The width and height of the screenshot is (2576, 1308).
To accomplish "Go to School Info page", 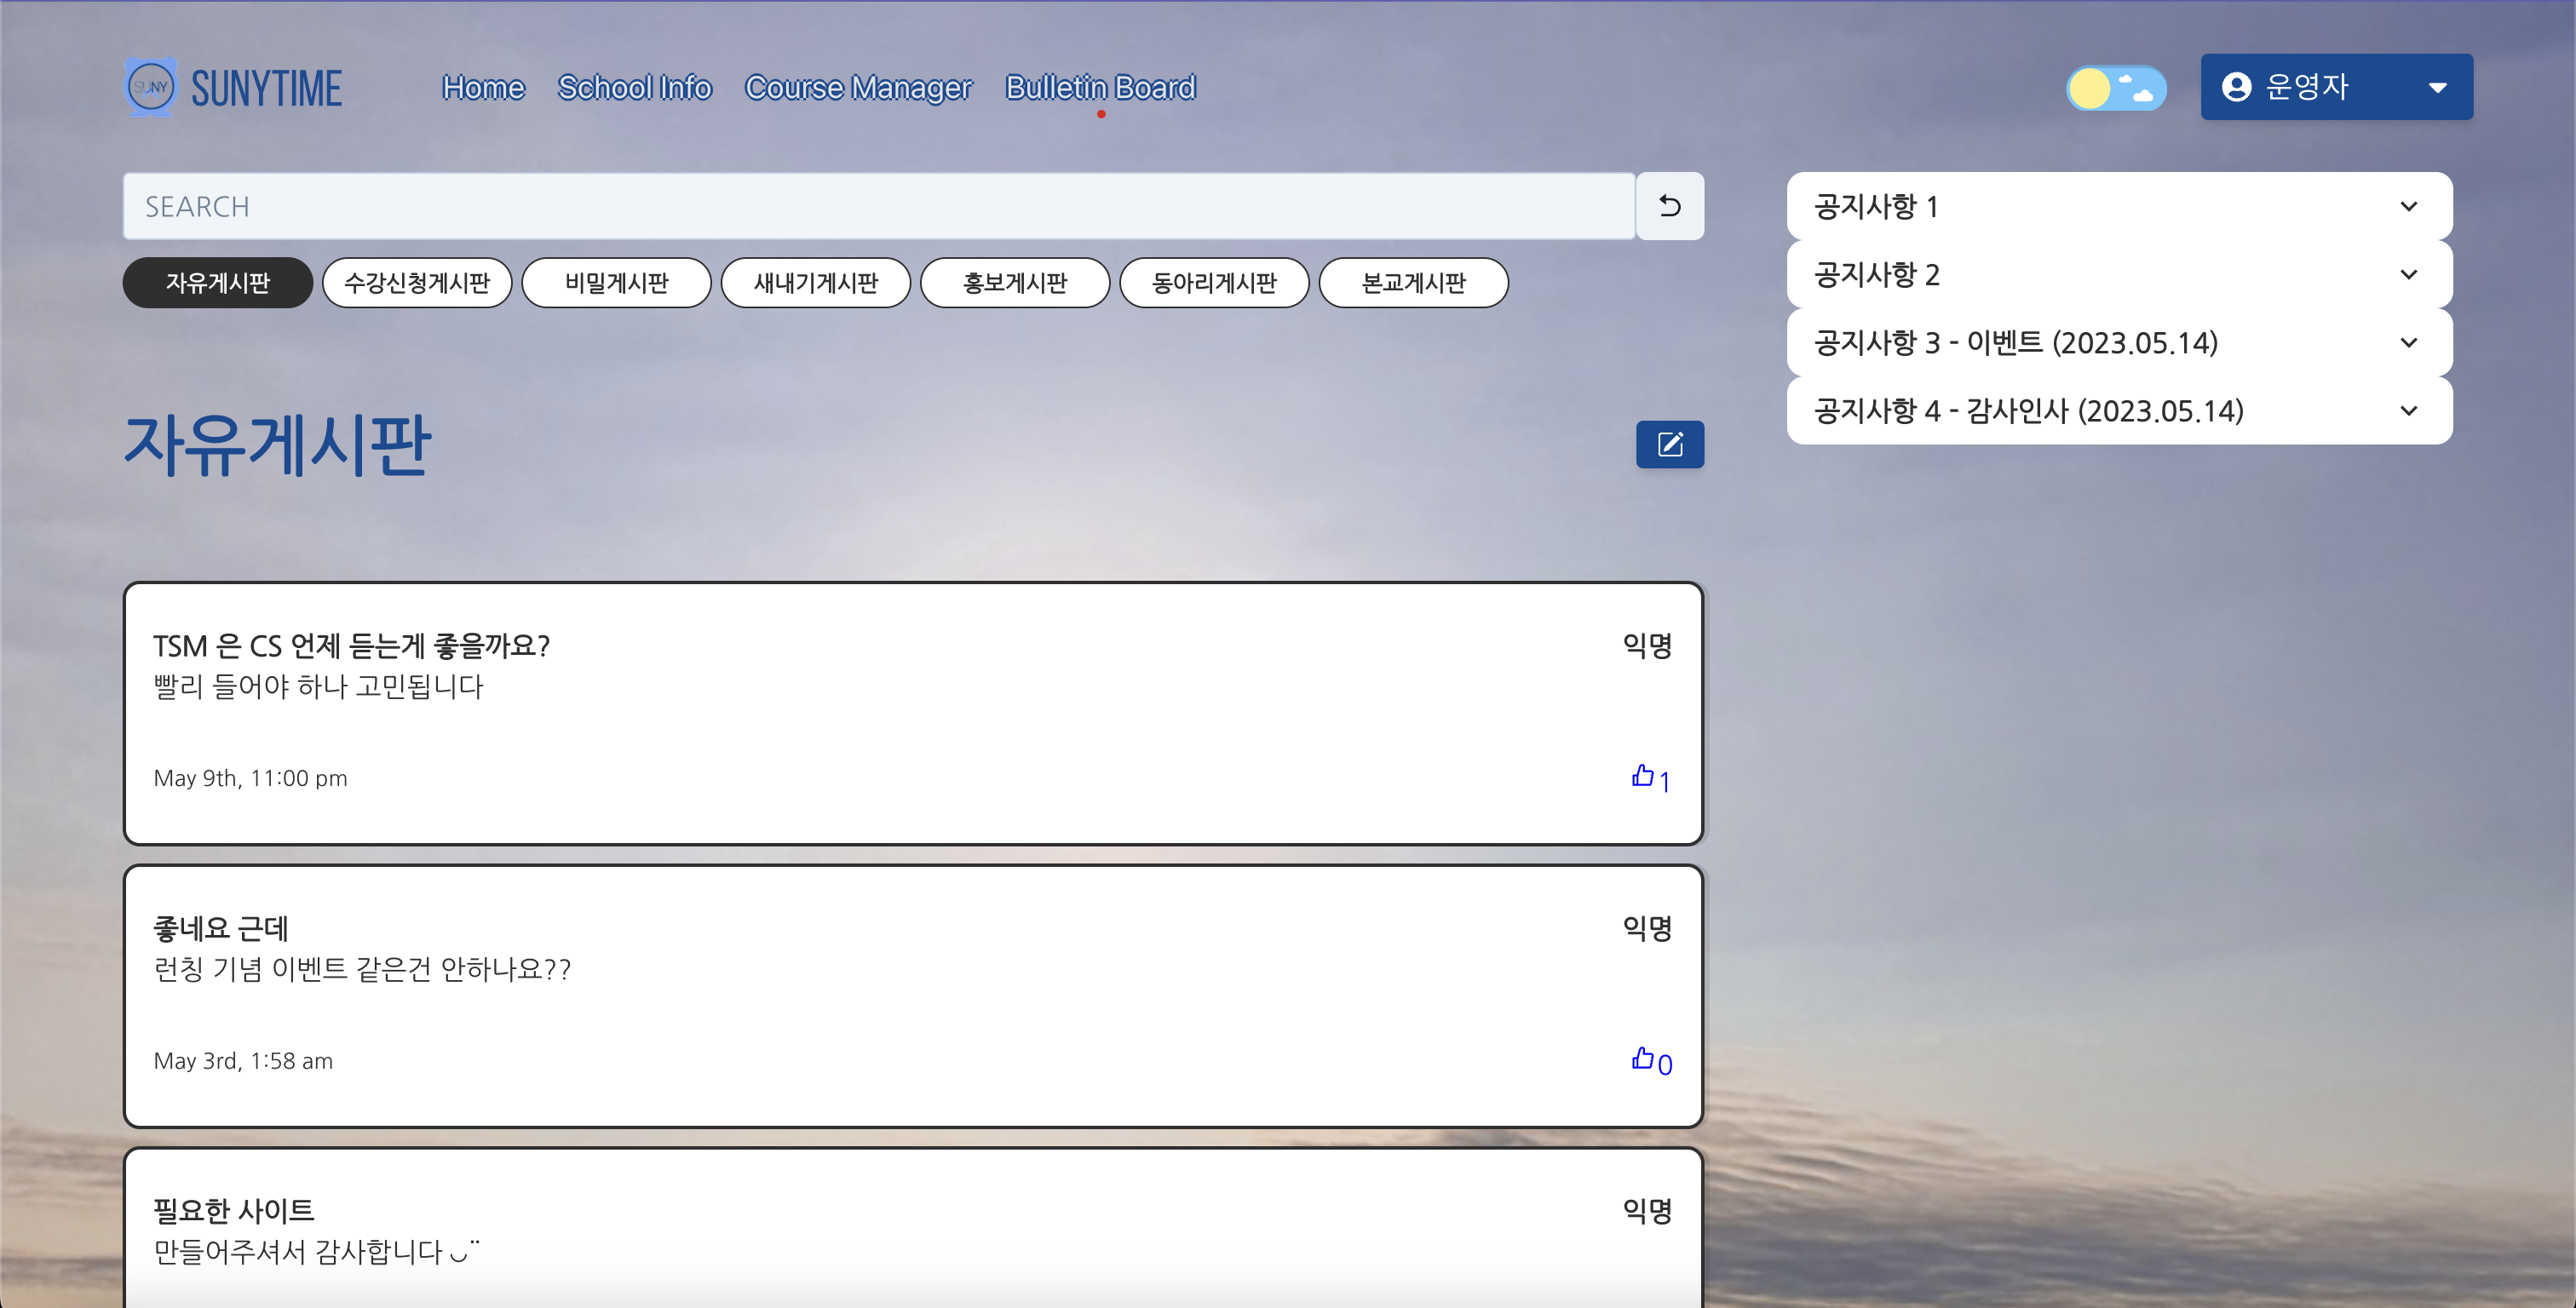I will (x=634, y=88).
